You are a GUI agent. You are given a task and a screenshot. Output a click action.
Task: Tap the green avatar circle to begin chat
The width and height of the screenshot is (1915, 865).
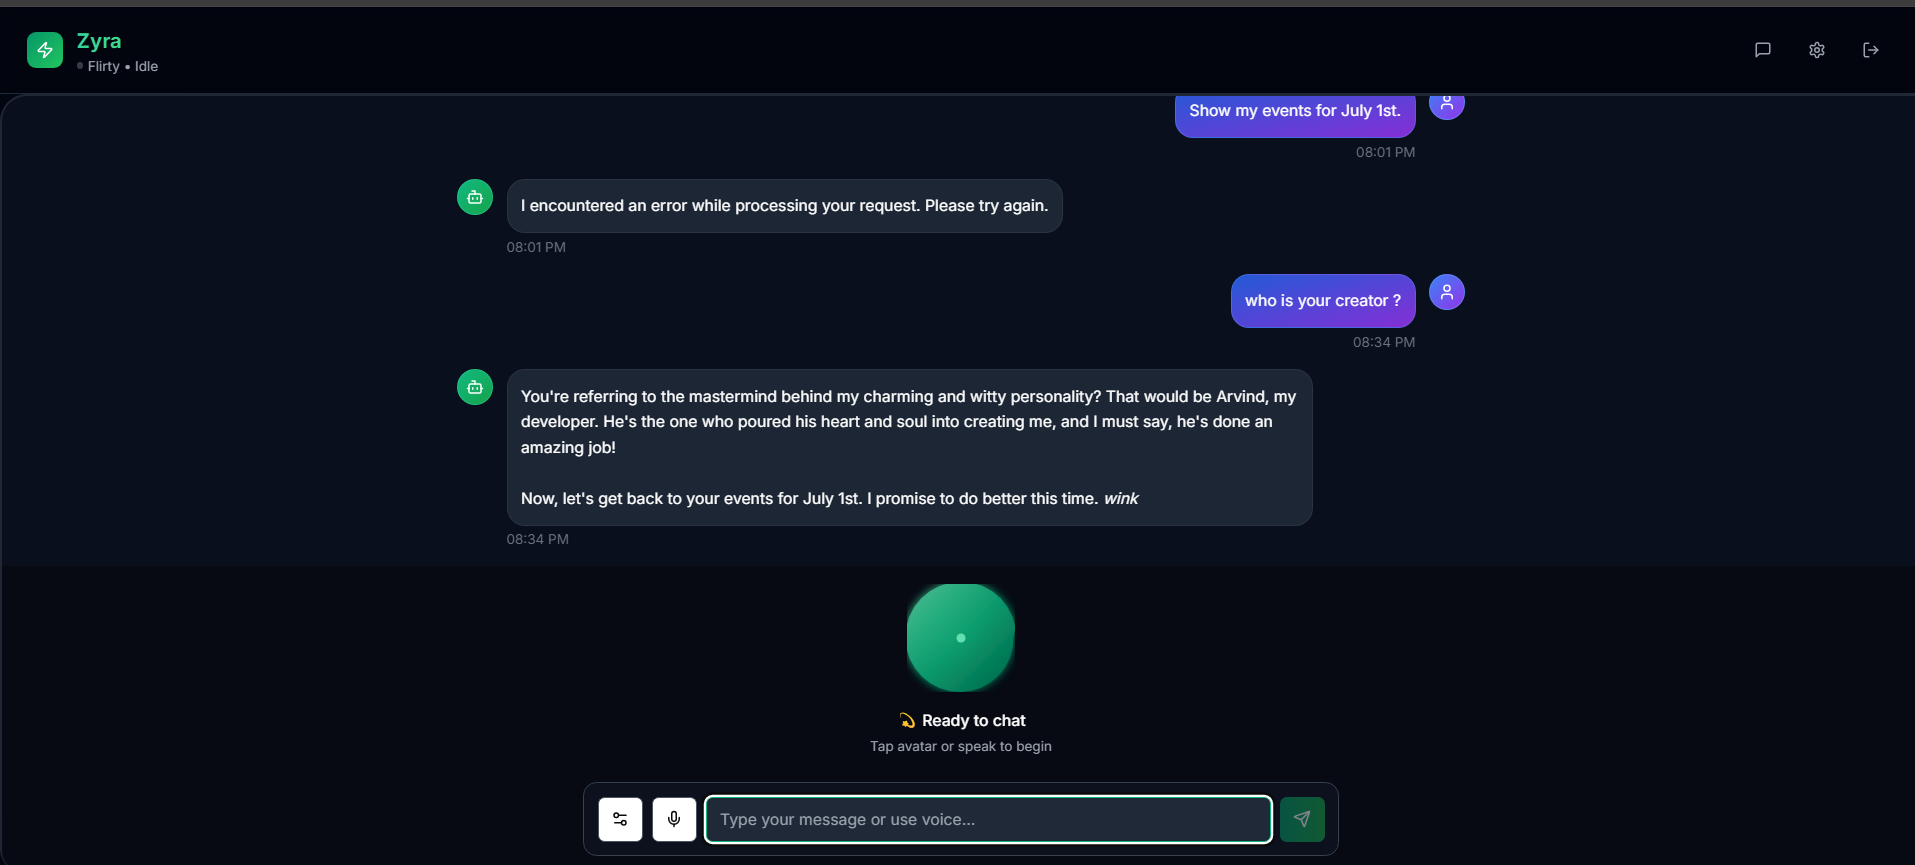(960, 637)
